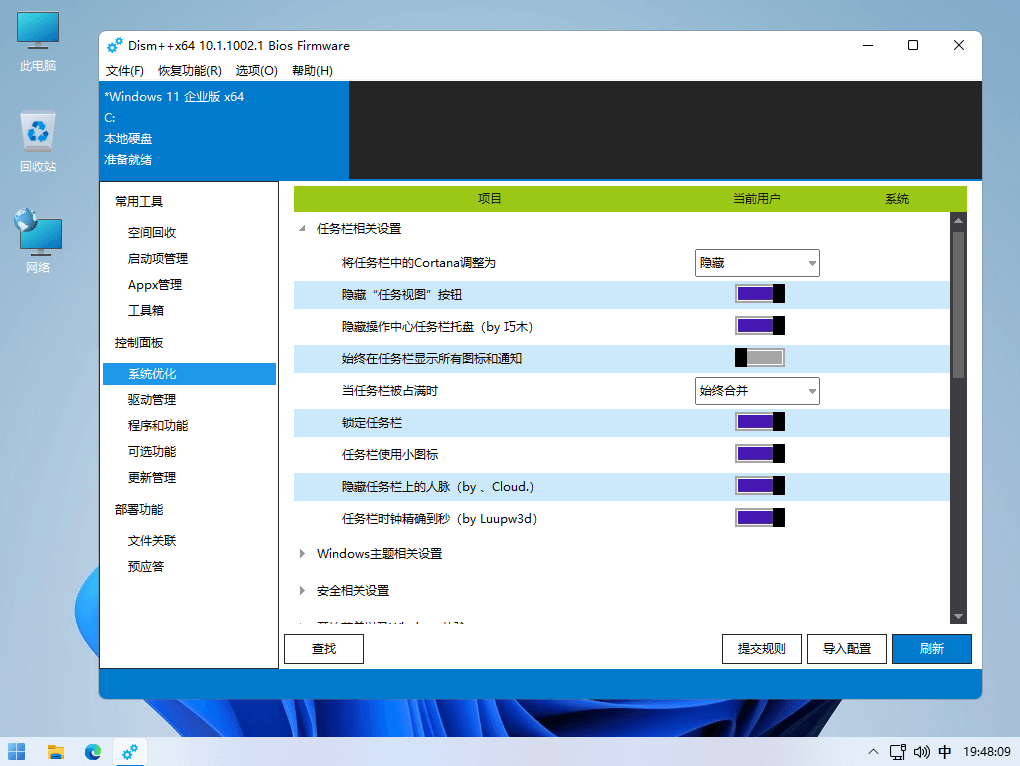Image resolution: width=1020 pixels, height=766 pixels.
Task: Click the 提交规则 button
Action: click(x=762, y=649)
